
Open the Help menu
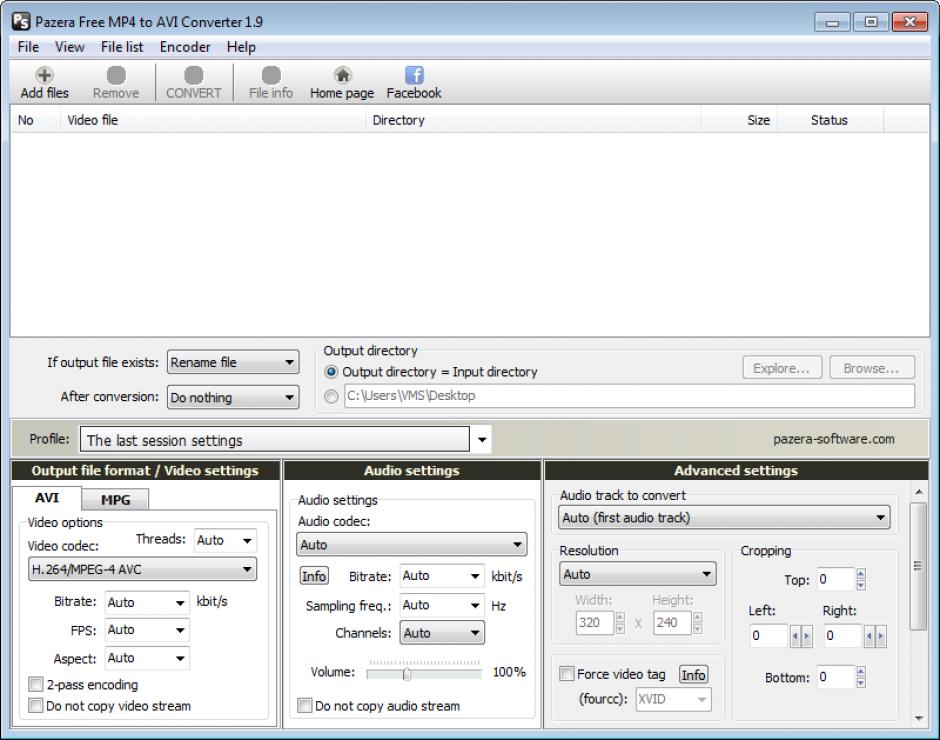point(241,47)
